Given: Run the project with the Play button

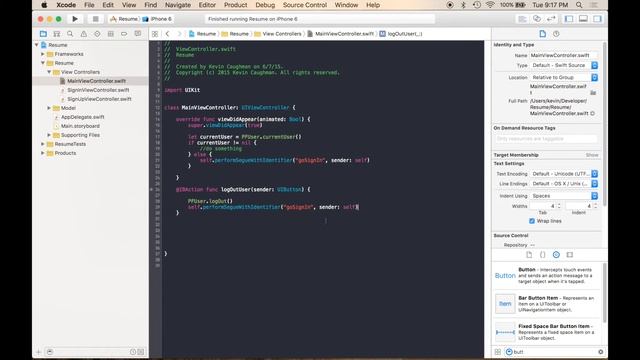Looking at the screenshot, I should pos(75,19).
